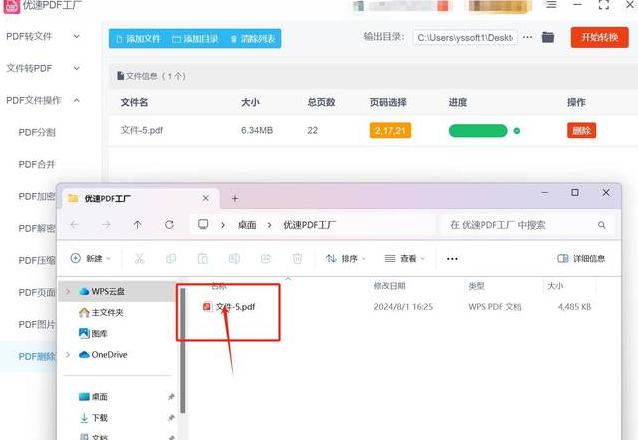Click the green progress bar for 文件-5.pdf
The image size is (638, 440).
pyautogui.click(x=478, y=131)
